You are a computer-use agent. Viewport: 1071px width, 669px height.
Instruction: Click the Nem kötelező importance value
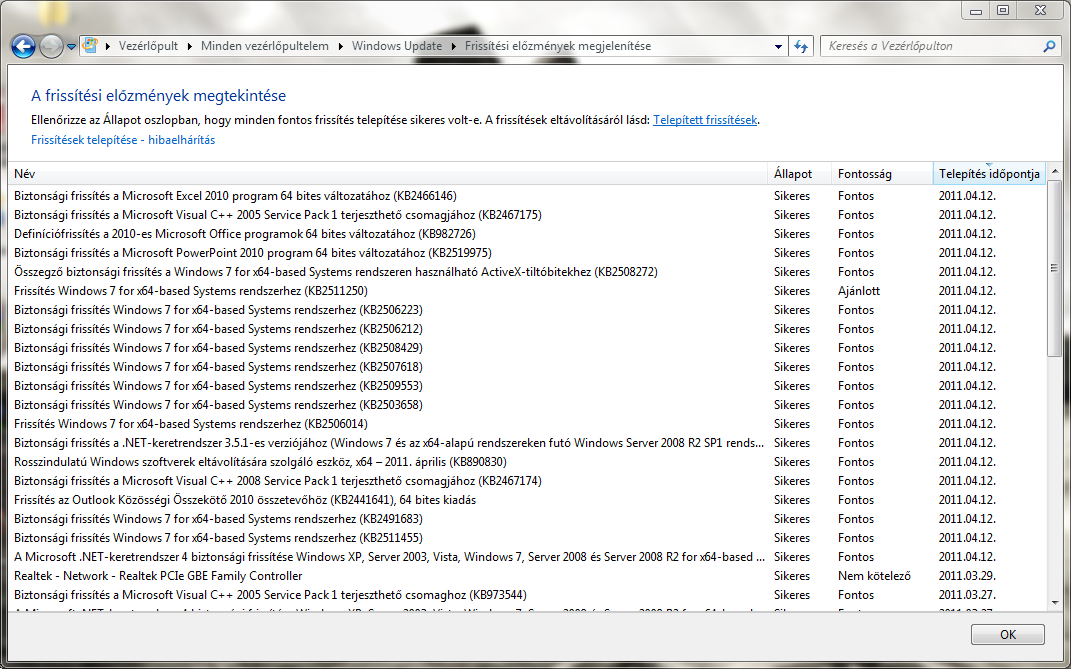(874, 577)
